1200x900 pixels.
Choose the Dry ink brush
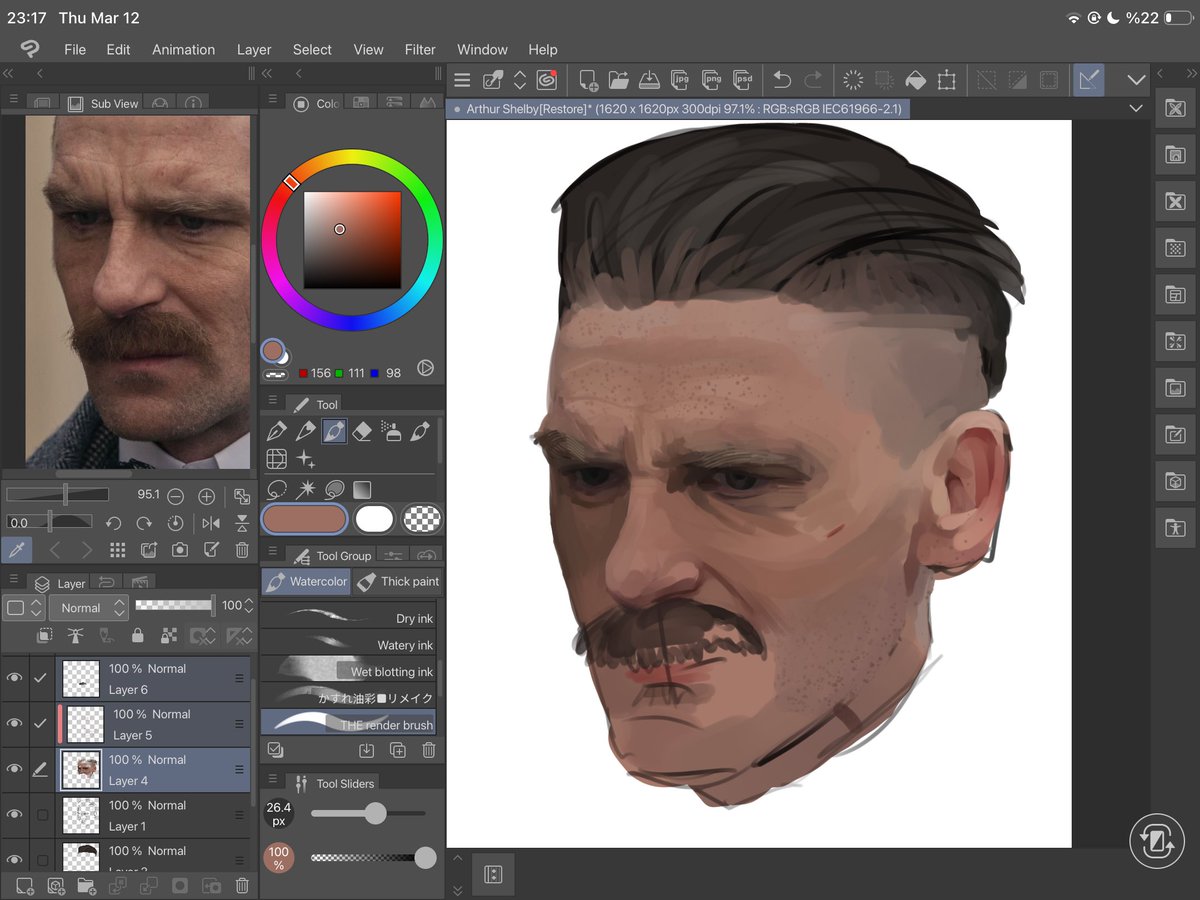348,618
